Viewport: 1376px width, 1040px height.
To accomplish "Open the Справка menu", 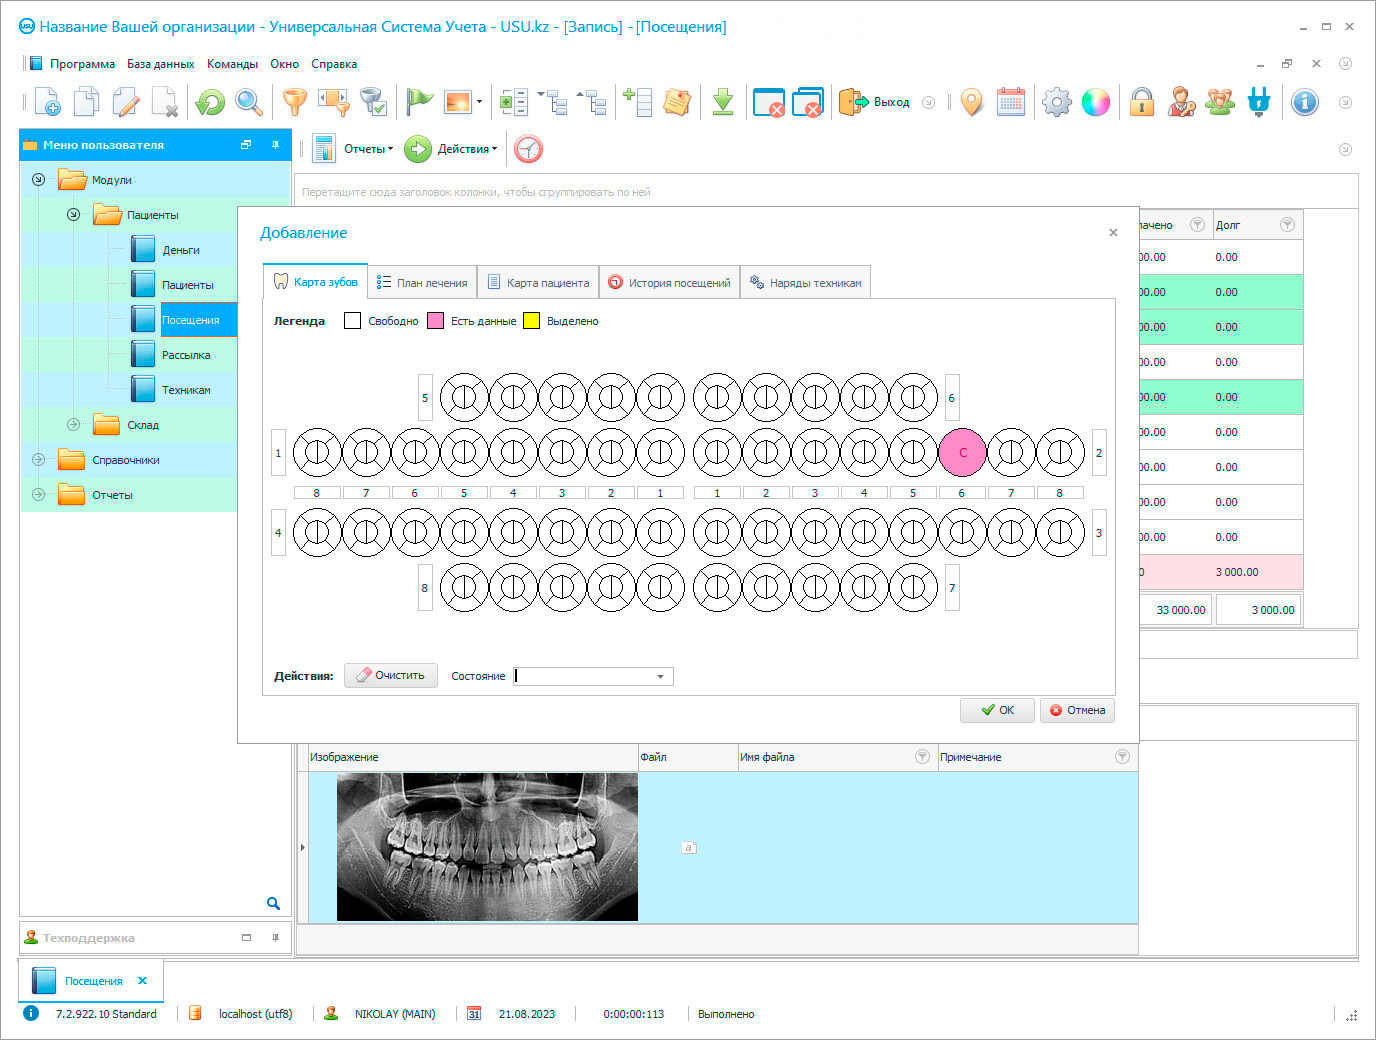I will (334, 64).
